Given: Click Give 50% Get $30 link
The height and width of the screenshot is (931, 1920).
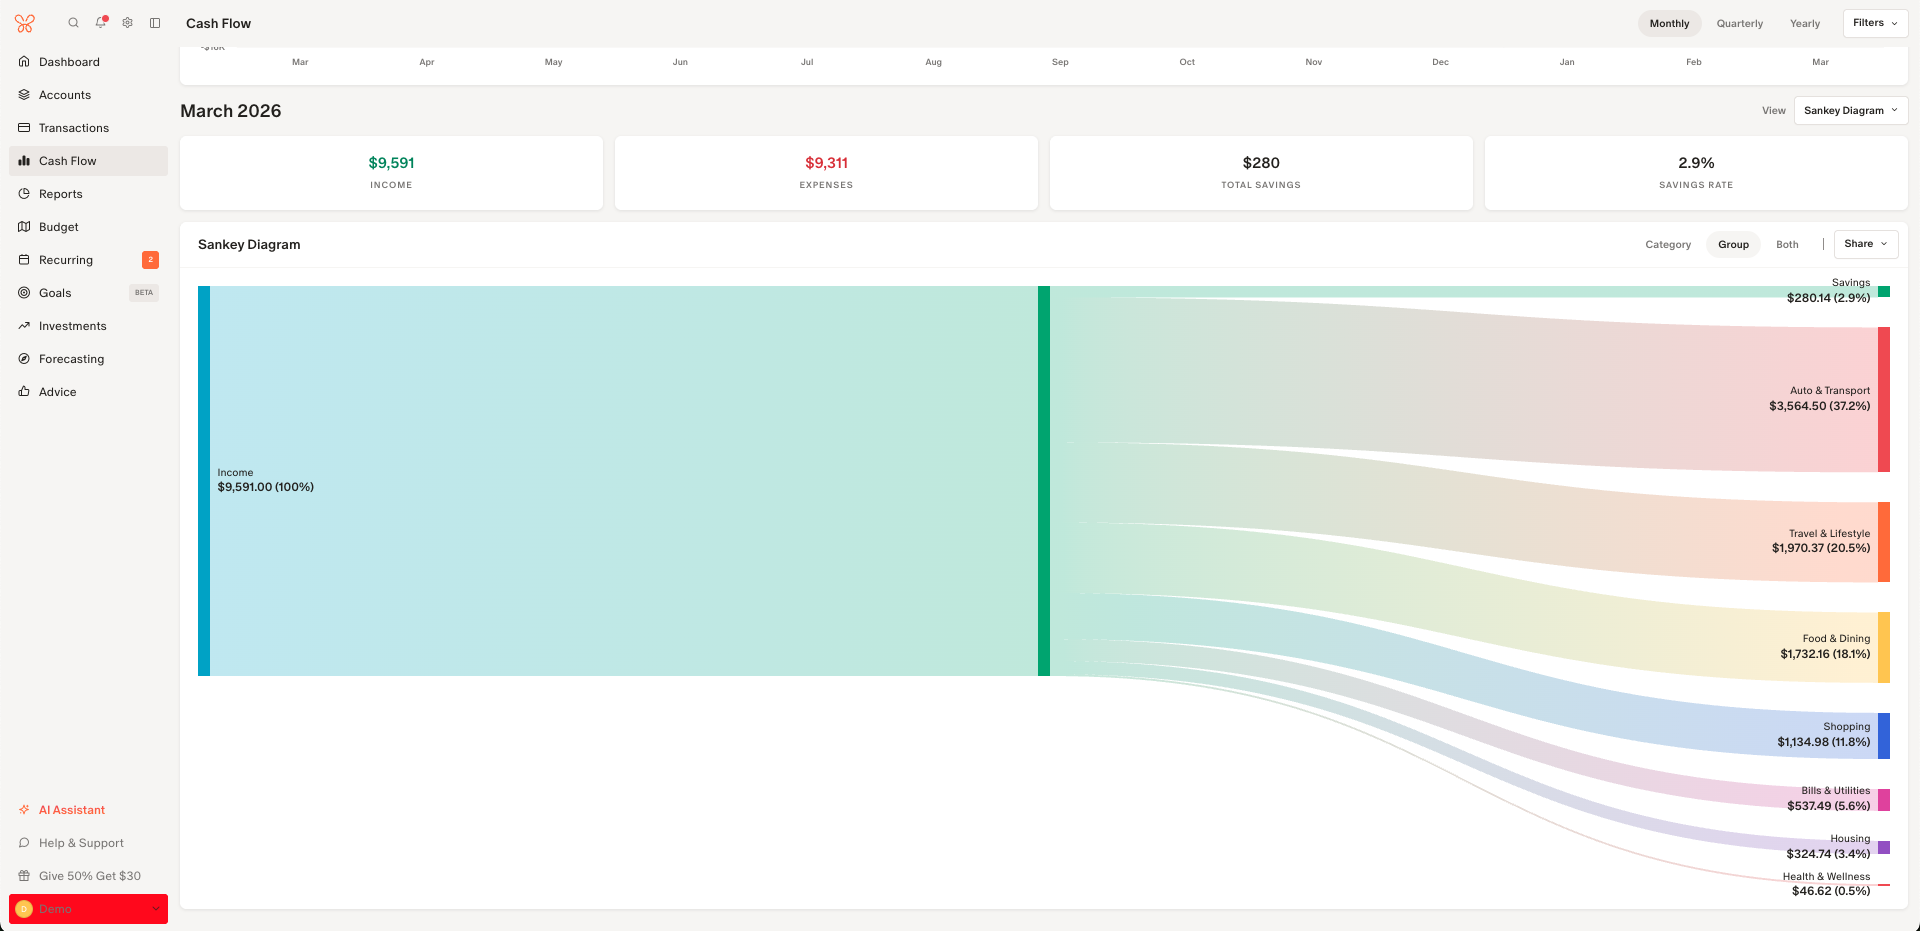Looking at the screenshot, I should pyautogui.click(x=89, y=876).
